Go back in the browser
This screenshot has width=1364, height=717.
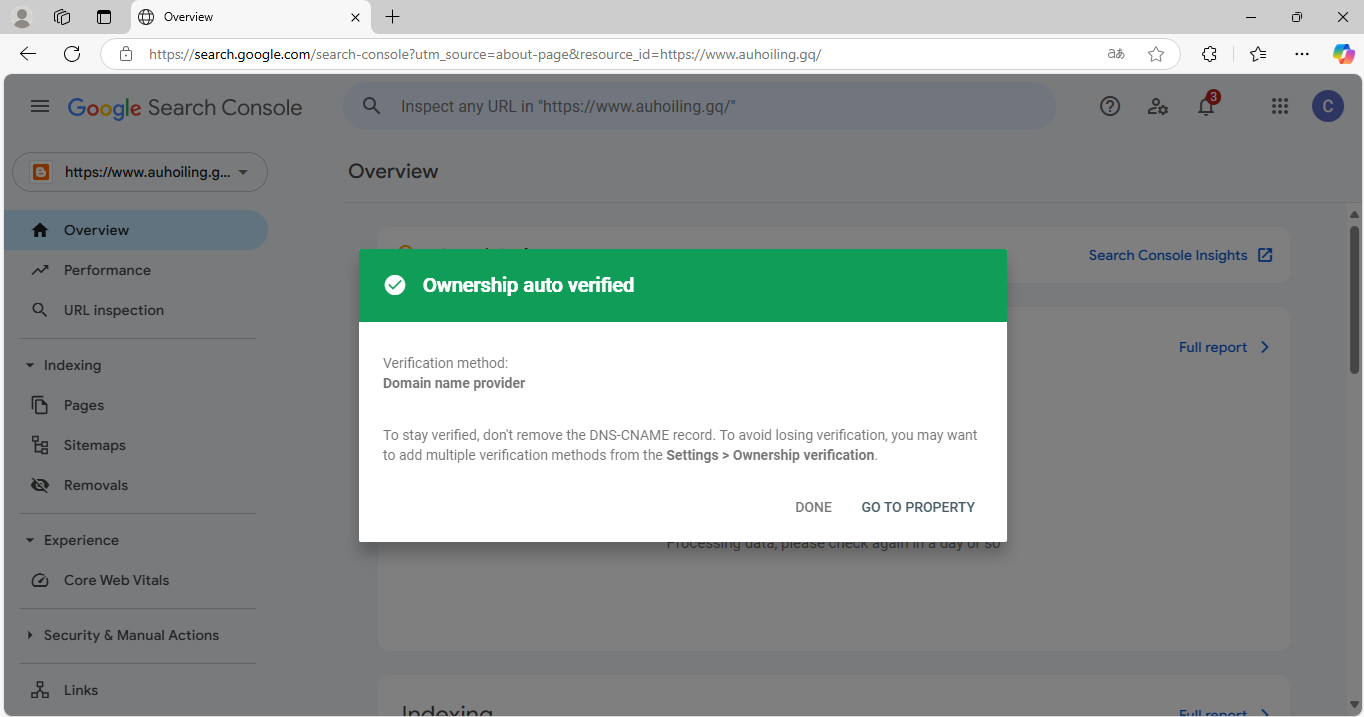tap(28, 54)
